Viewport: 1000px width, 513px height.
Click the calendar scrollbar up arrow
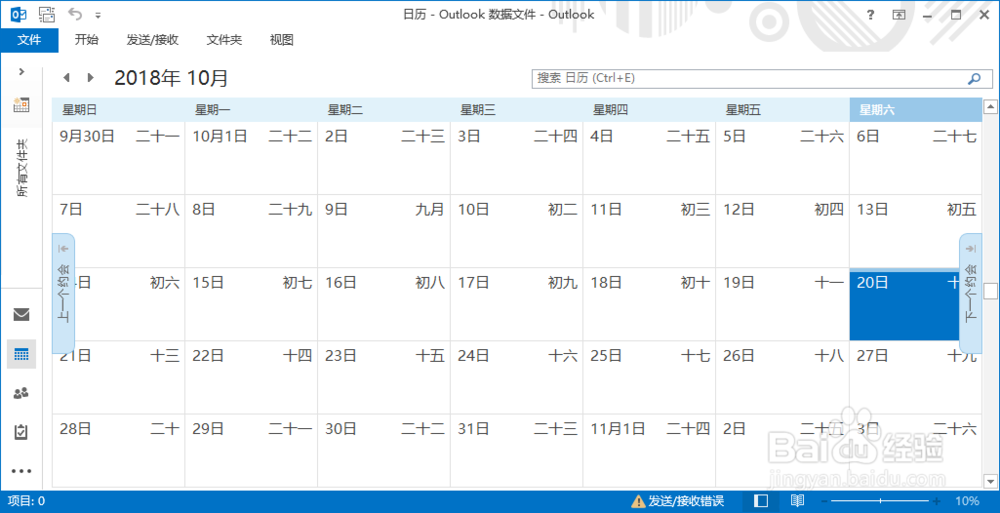pos(990,106)
